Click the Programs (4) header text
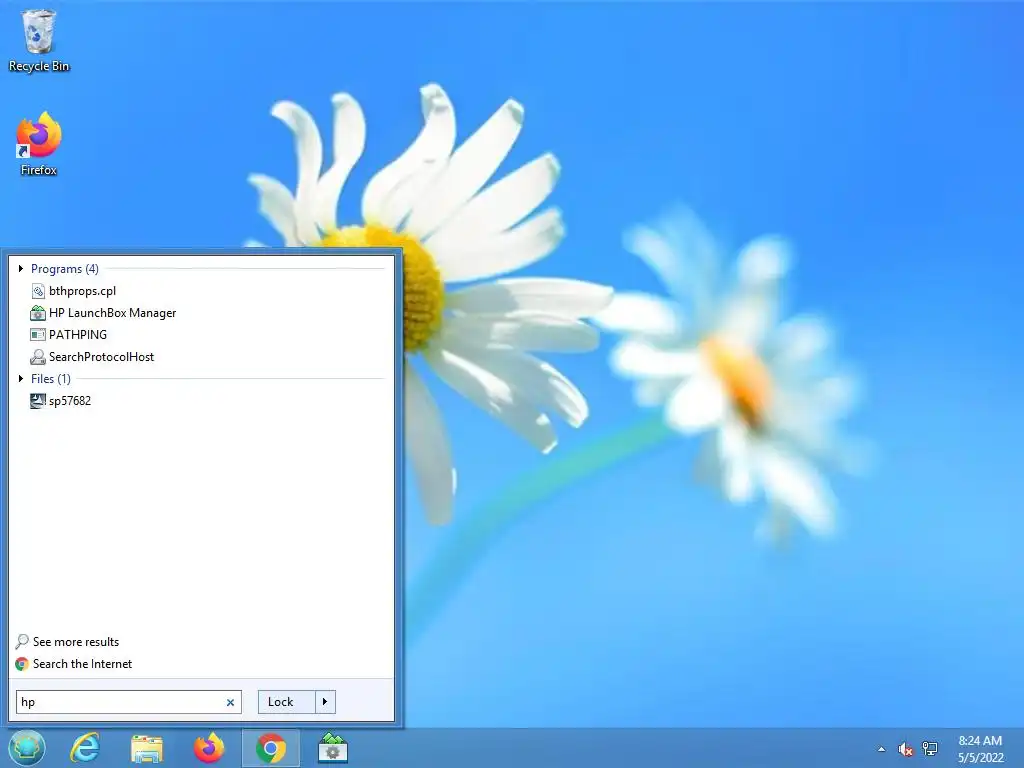 (65, 268)
